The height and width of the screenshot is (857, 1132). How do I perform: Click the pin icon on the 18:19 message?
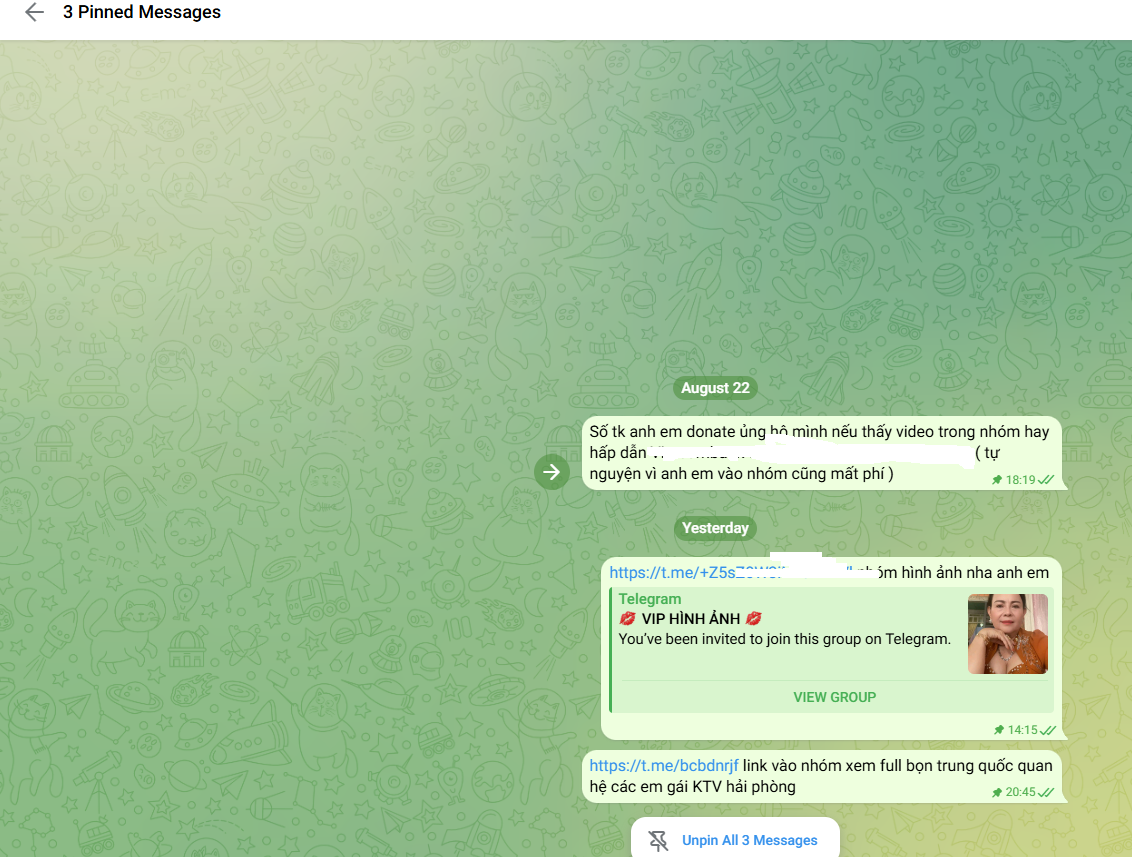tap(997, 480)
